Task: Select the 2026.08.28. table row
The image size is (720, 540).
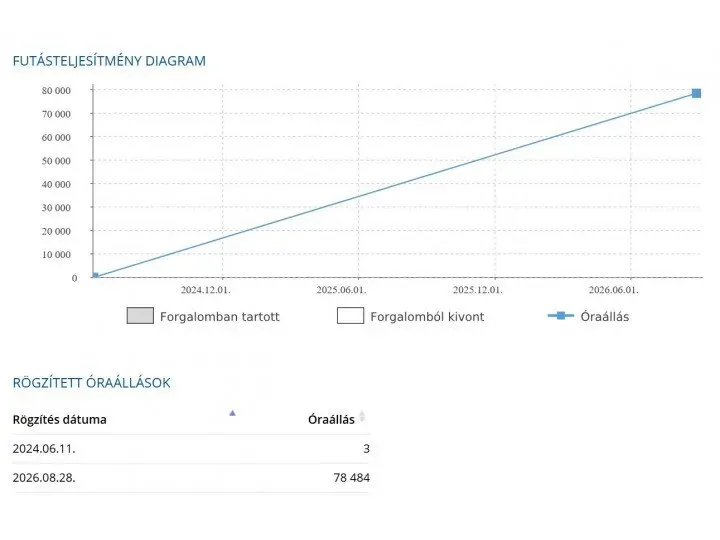Action: (x=191, y=478)
